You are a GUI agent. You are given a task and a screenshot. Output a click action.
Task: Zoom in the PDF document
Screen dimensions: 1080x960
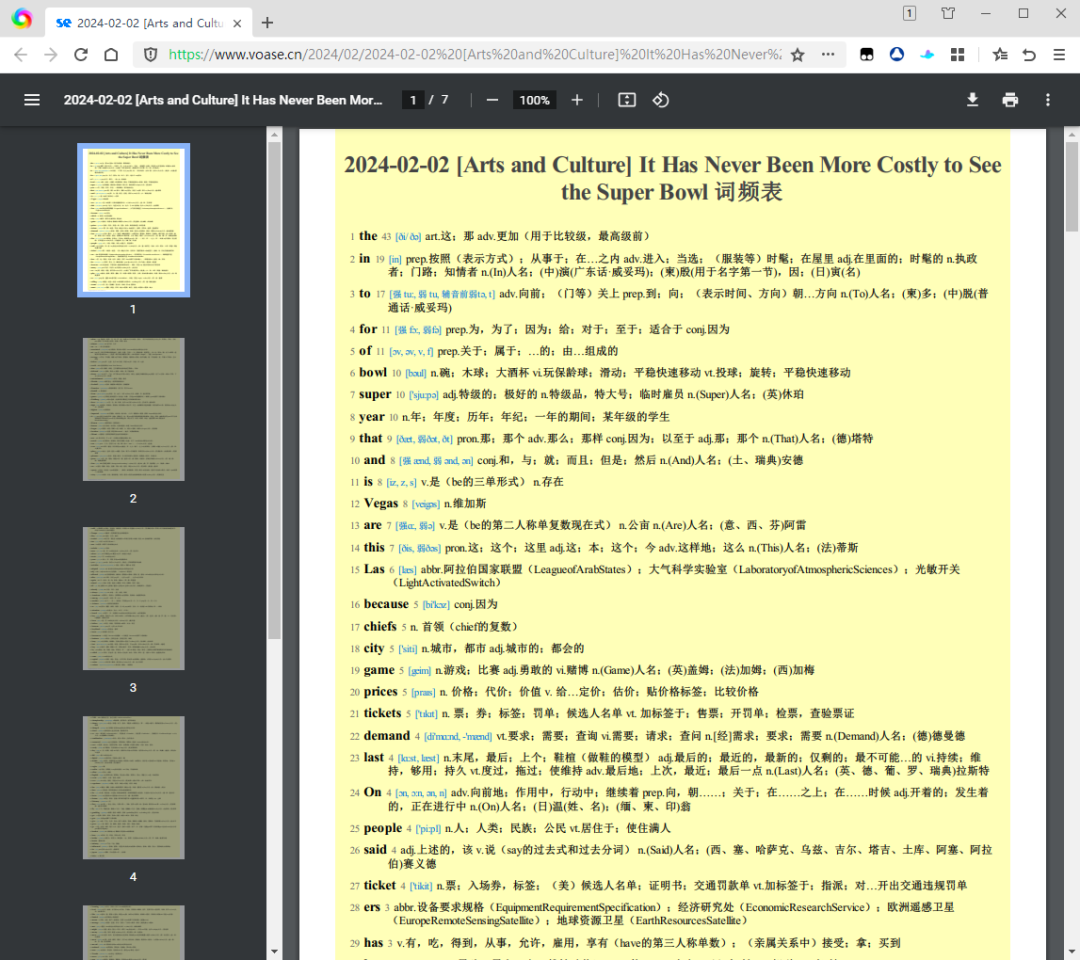pyautogui.click(x=577, y=100)
